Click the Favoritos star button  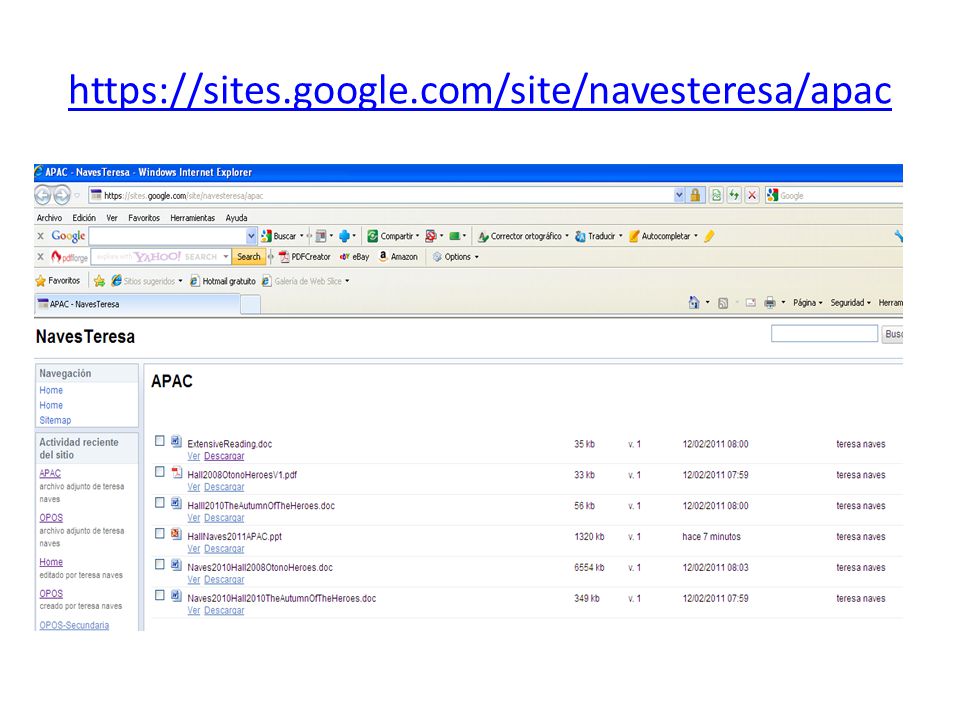[58, 281]
